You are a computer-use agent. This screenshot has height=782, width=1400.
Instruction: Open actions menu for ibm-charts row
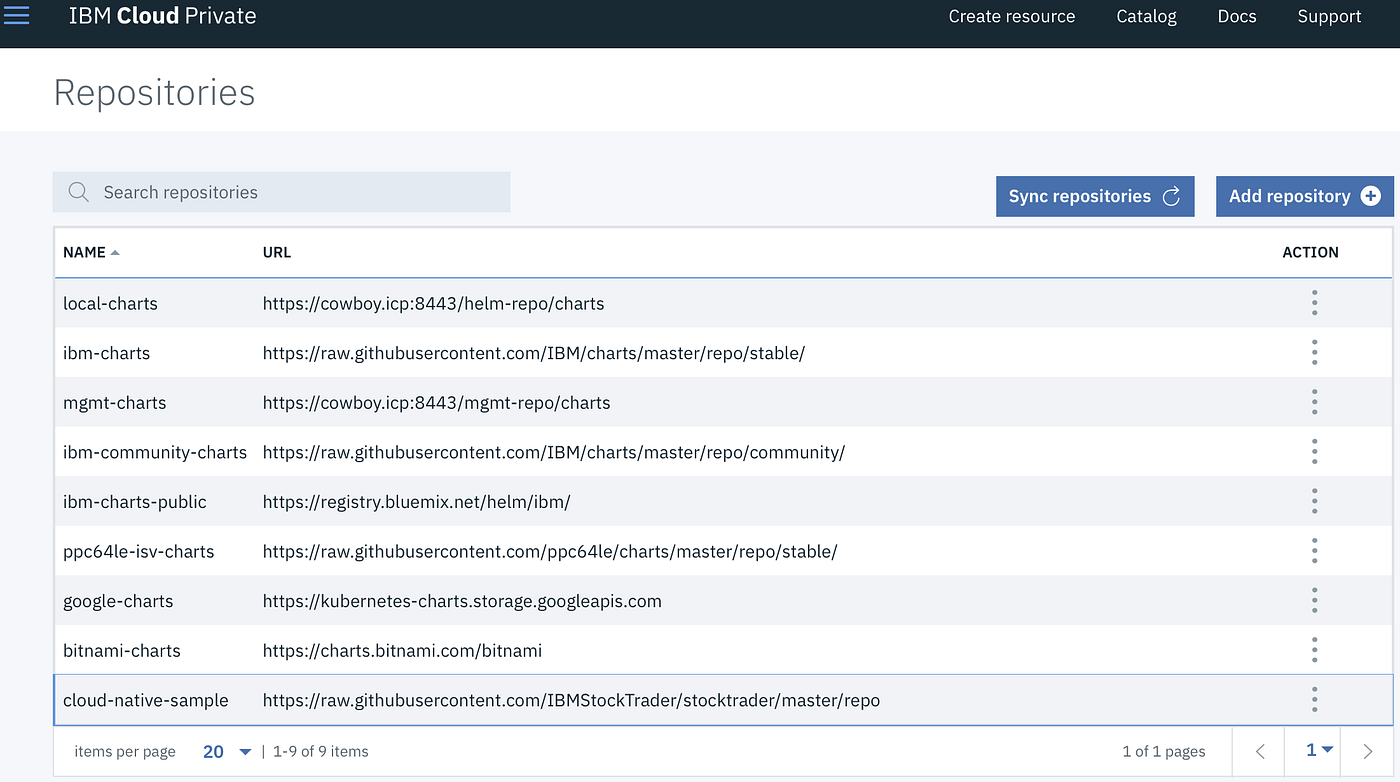click(1314, 352)
